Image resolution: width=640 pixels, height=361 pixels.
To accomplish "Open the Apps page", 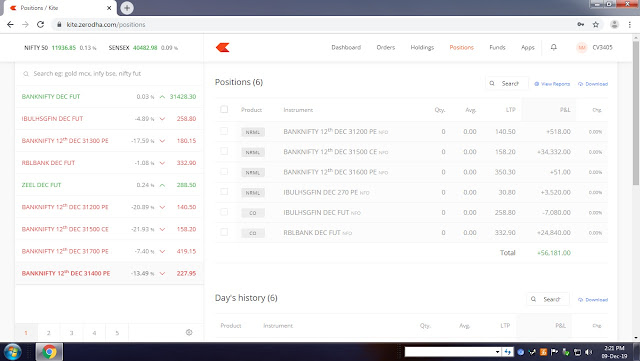I will pyautogui.click(x=528, y=47).
